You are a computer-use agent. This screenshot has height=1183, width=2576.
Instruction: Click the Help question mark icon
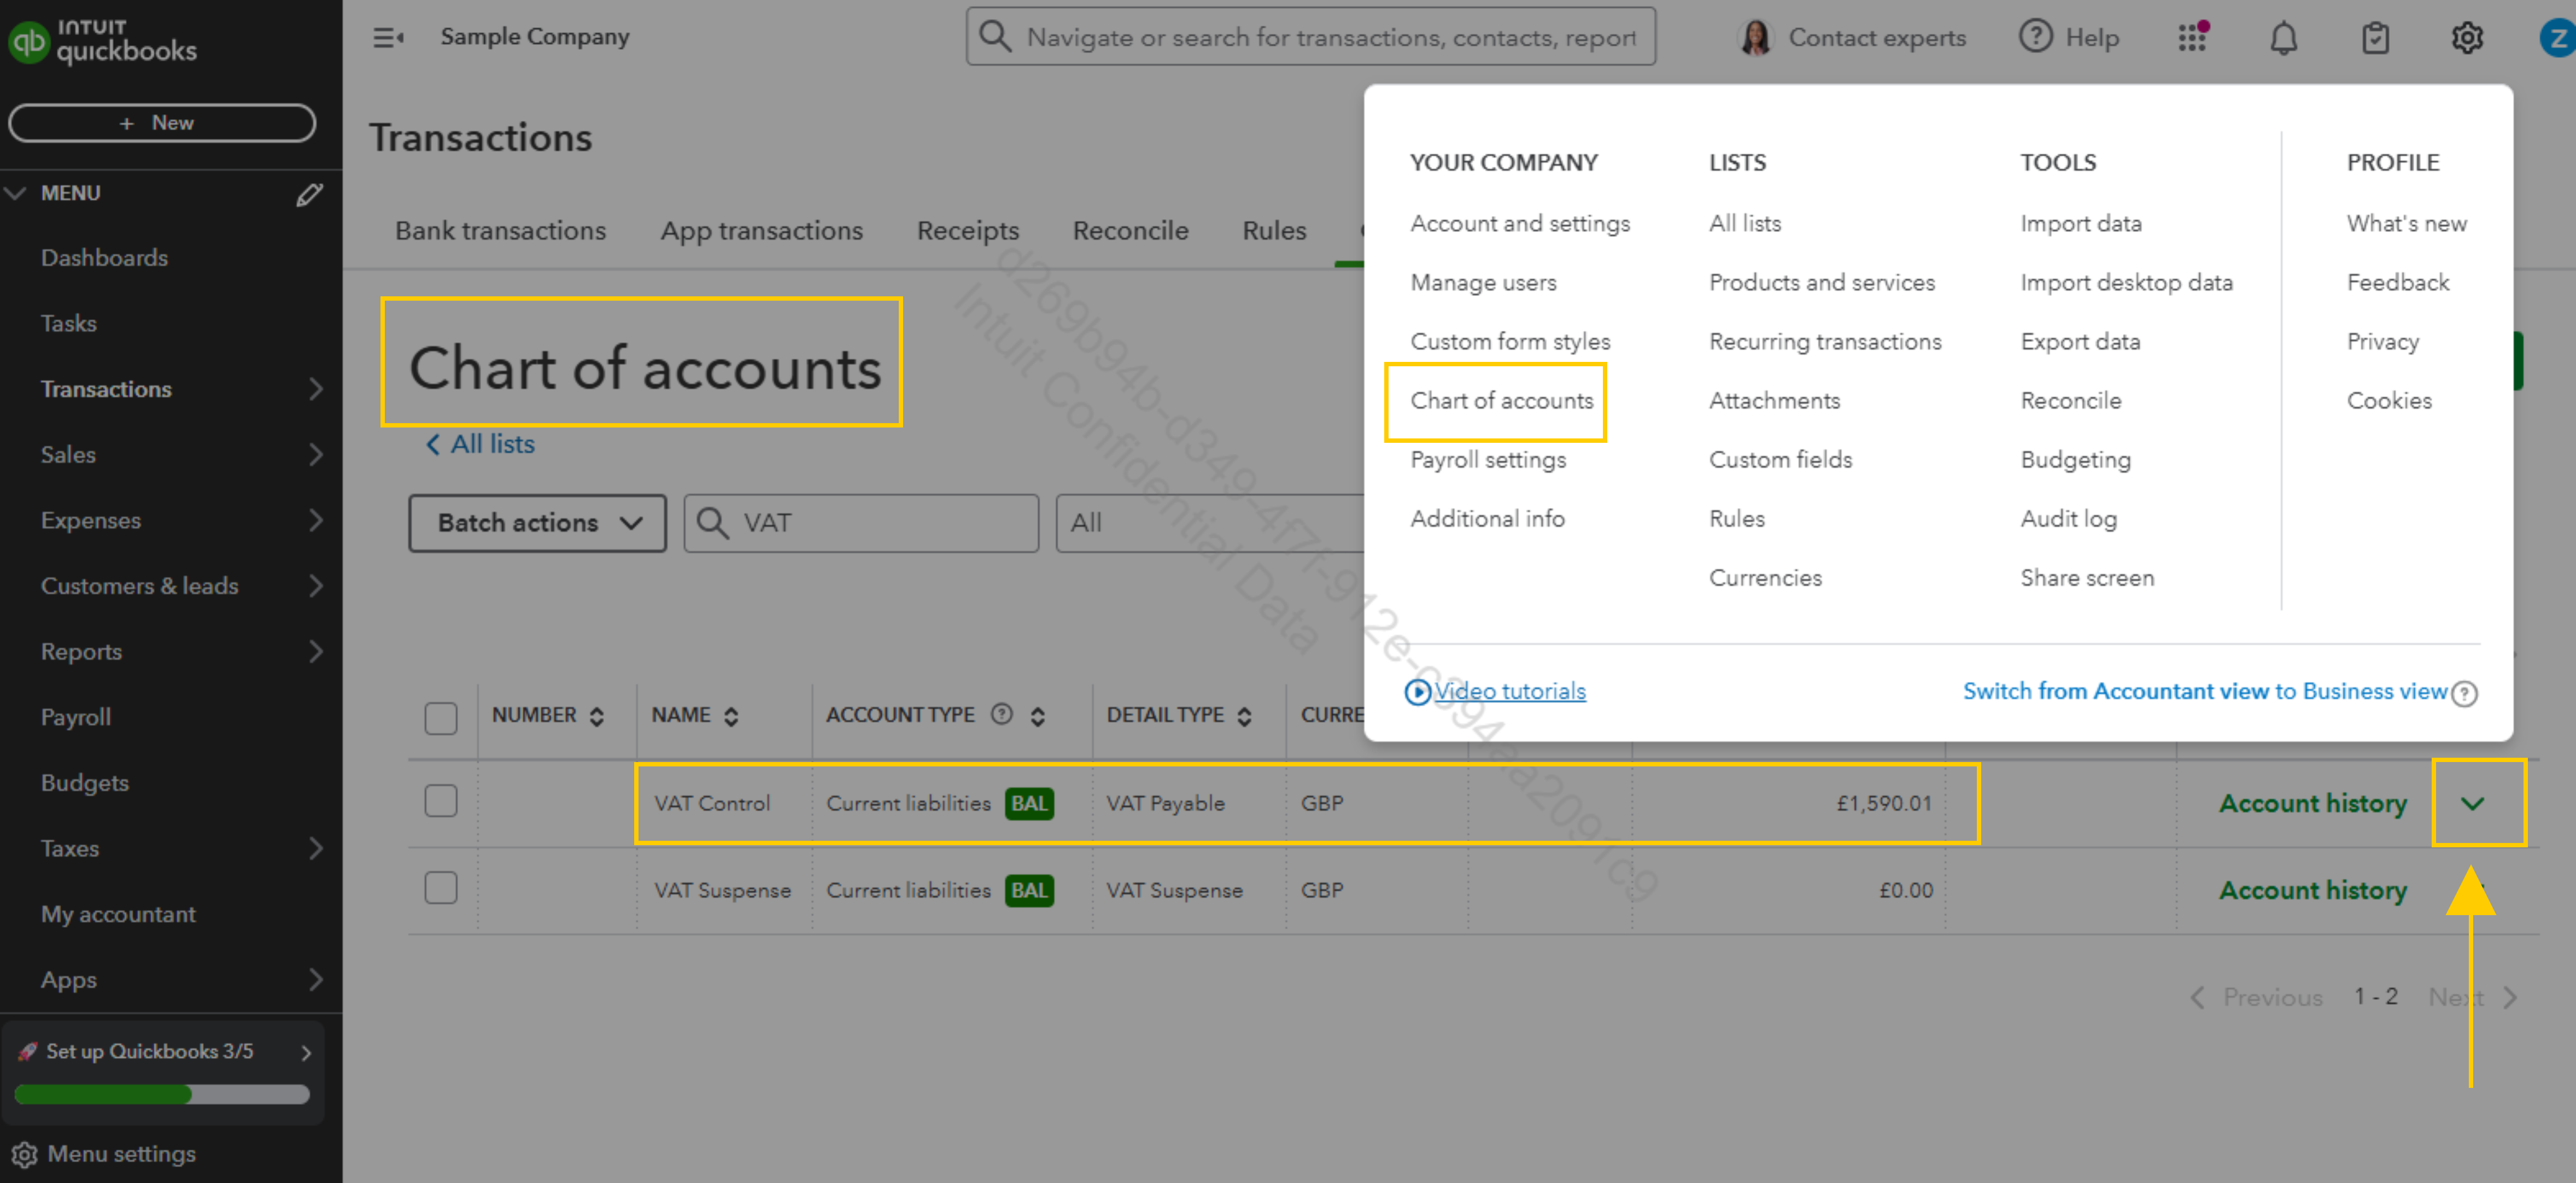tap(2035, 37)
